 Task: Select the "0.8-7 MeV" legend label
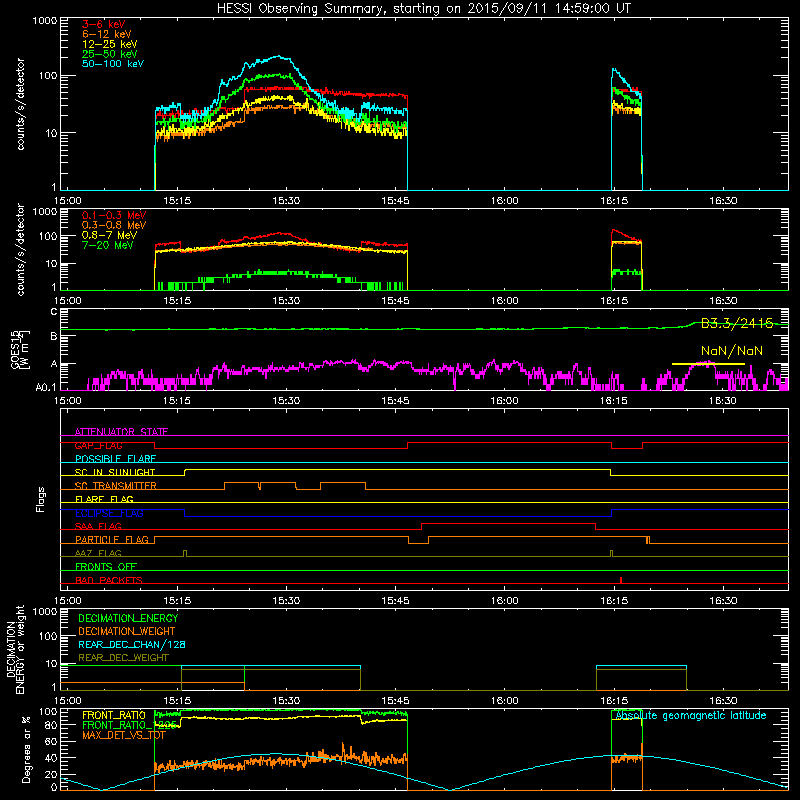point(109,235)
